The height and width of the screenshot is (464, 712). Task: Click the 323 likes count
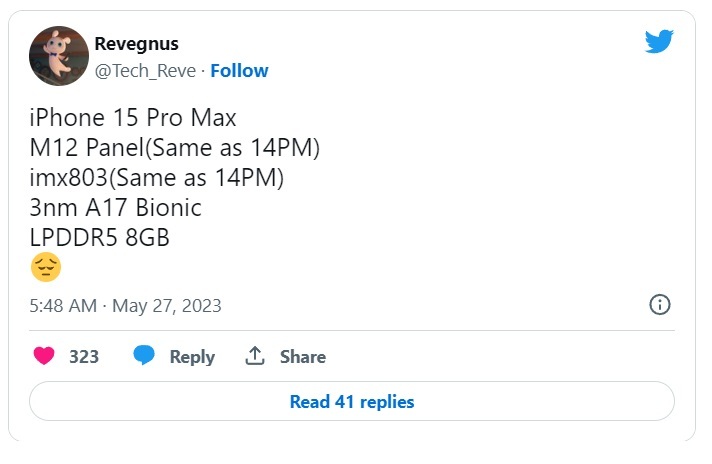pyautogui.click(x=84, y=357)
